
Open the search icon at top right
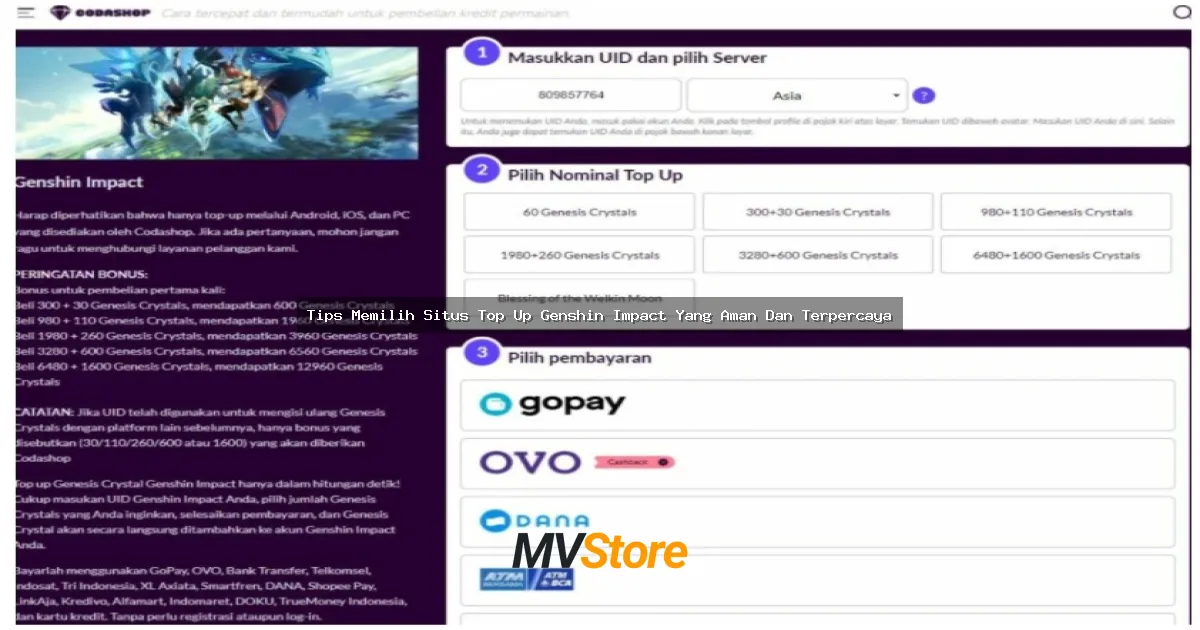pos(1181,13)
